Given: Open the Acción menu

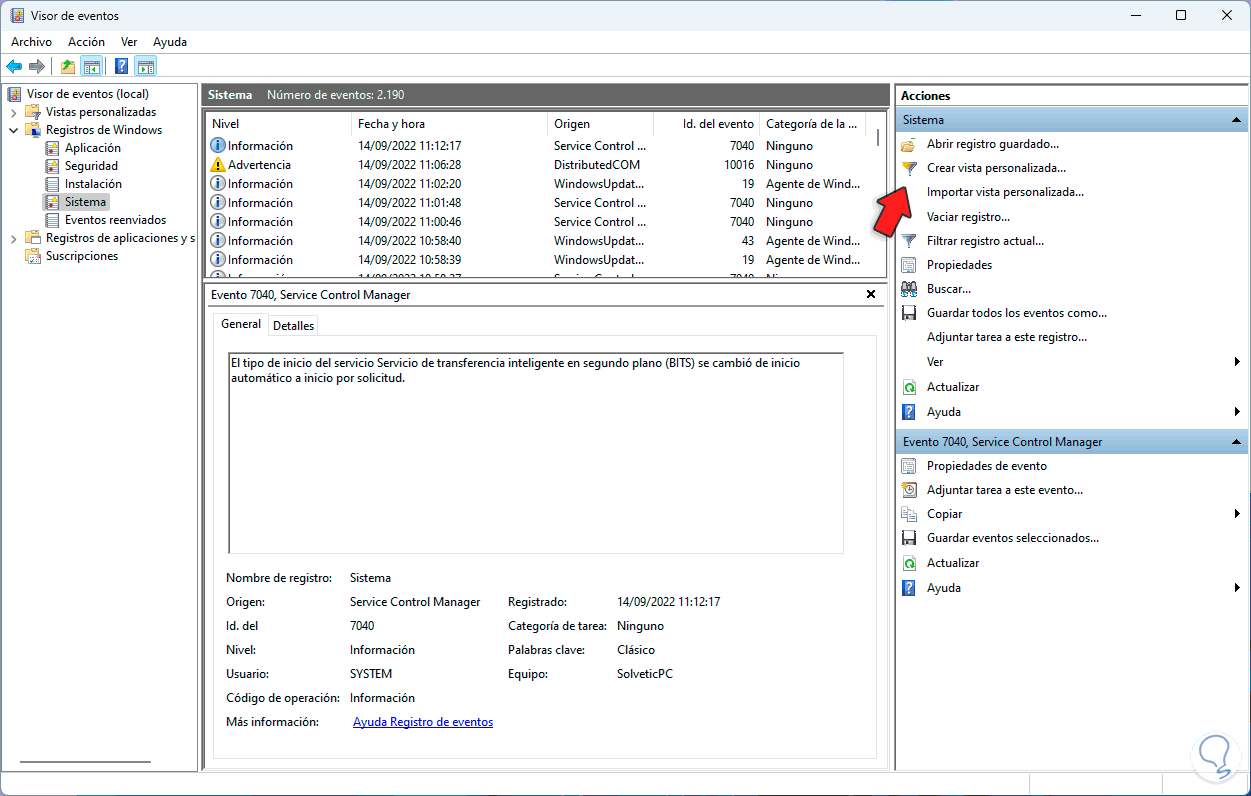Looking at the screenshot, I should pos(86,42).
